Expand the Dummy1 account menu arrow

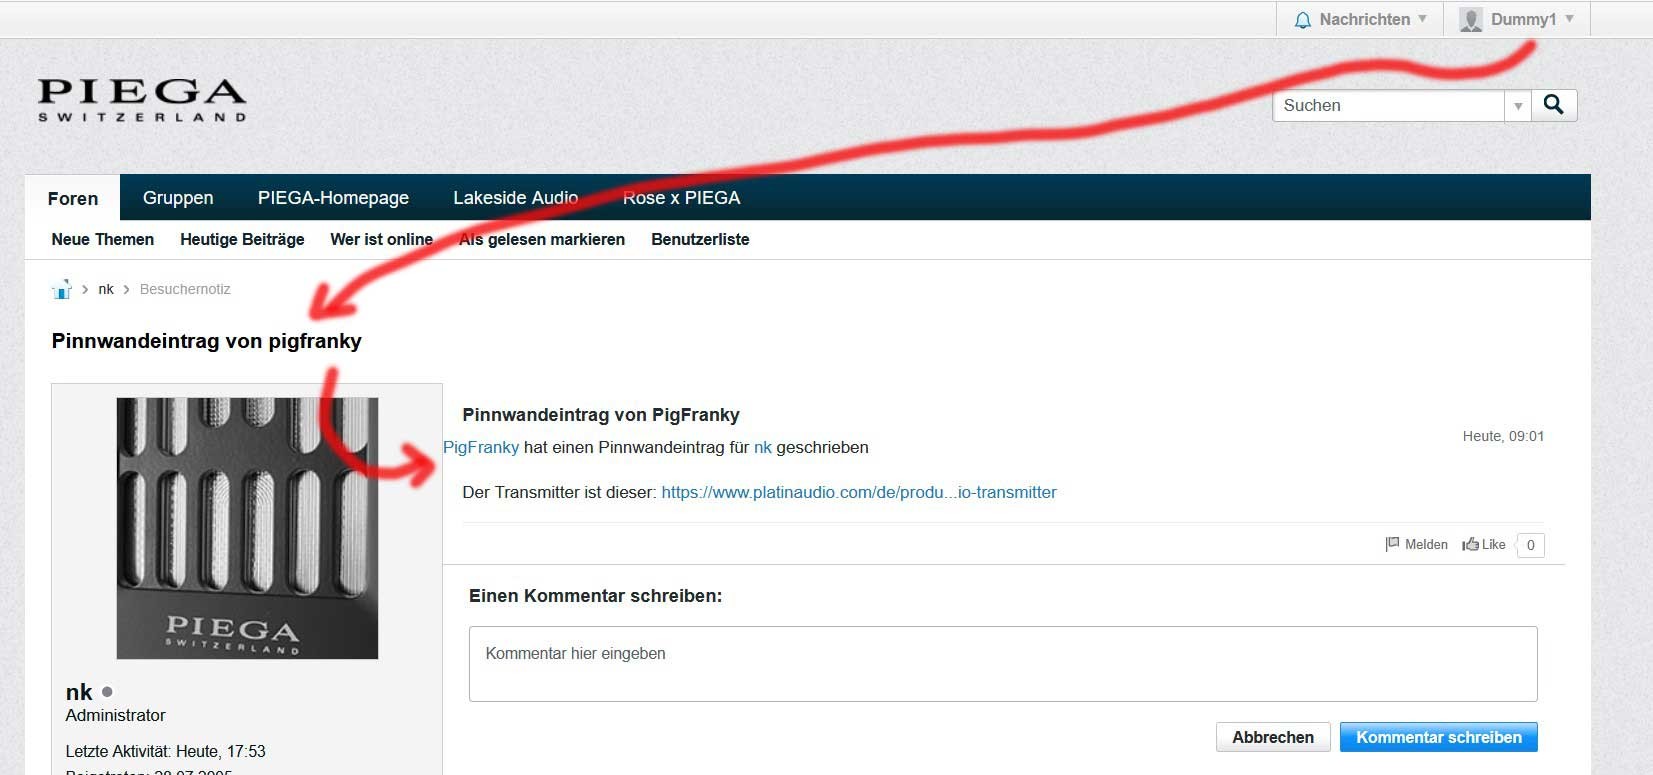pyautogui.click(x=1569, y=19)
